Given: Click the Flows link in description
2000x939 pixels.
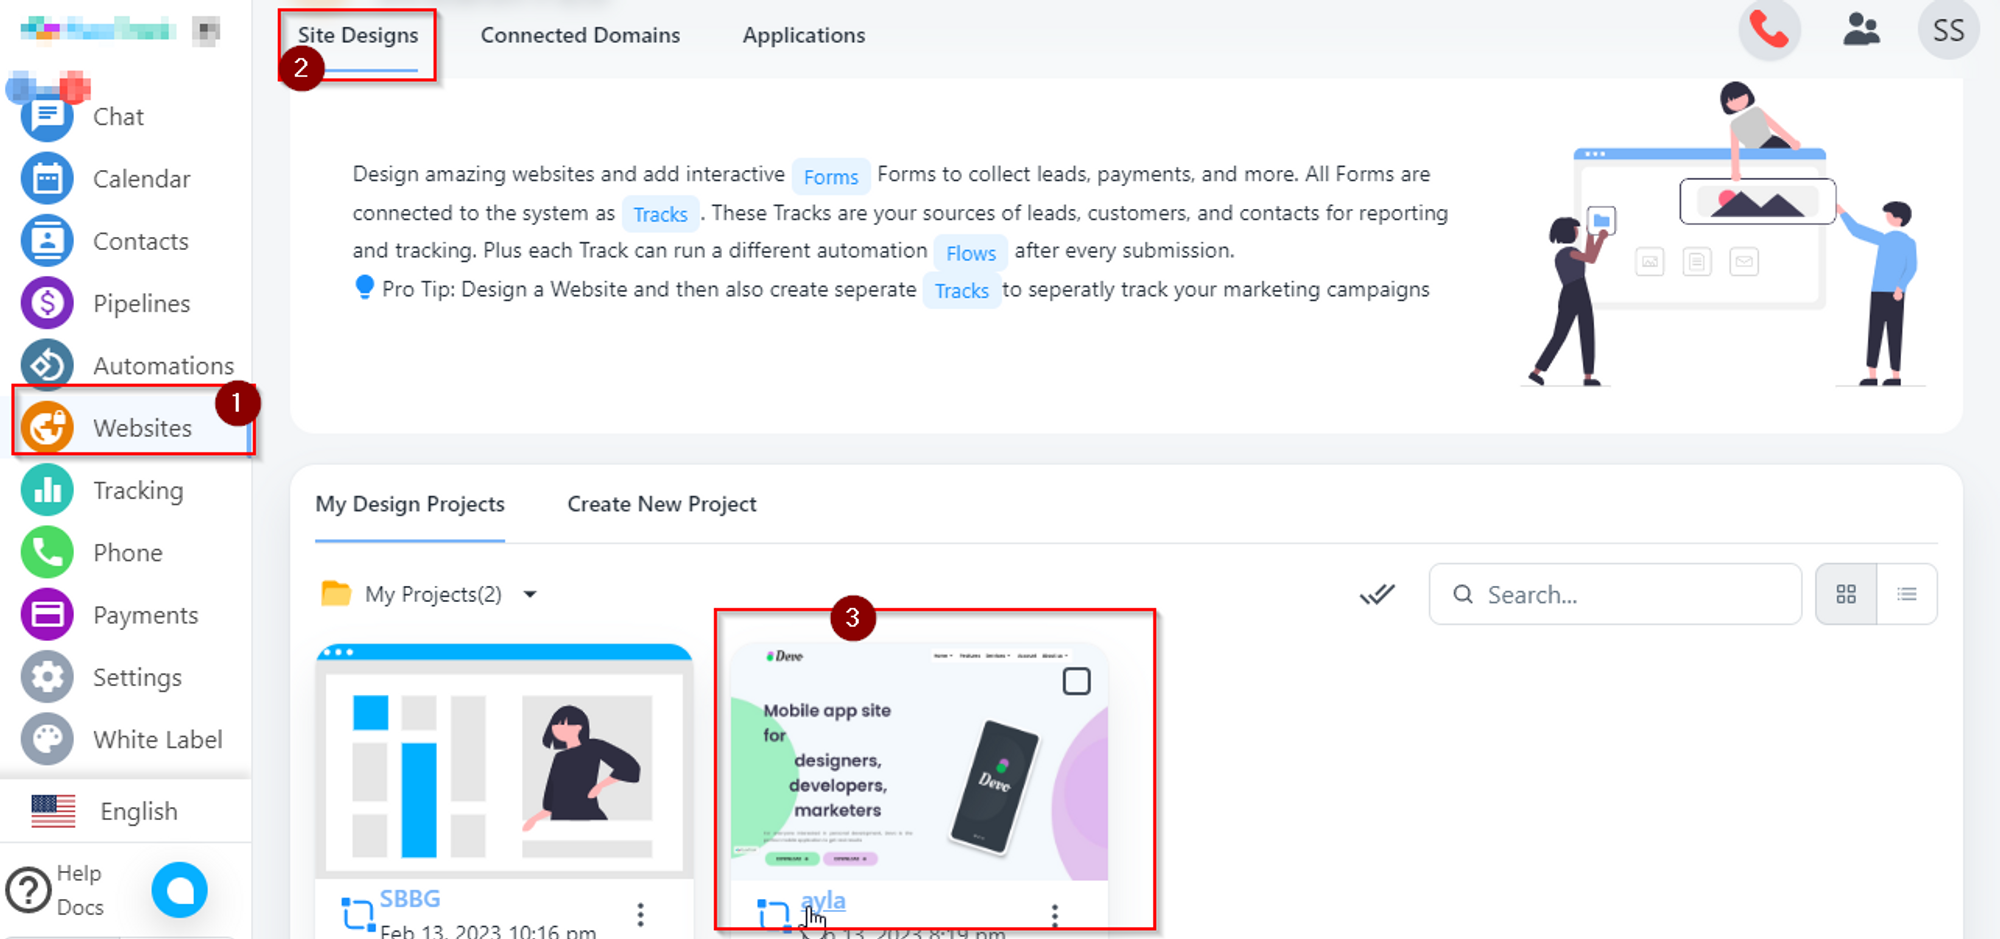Looking at the screenshot, I should point(970,253).
